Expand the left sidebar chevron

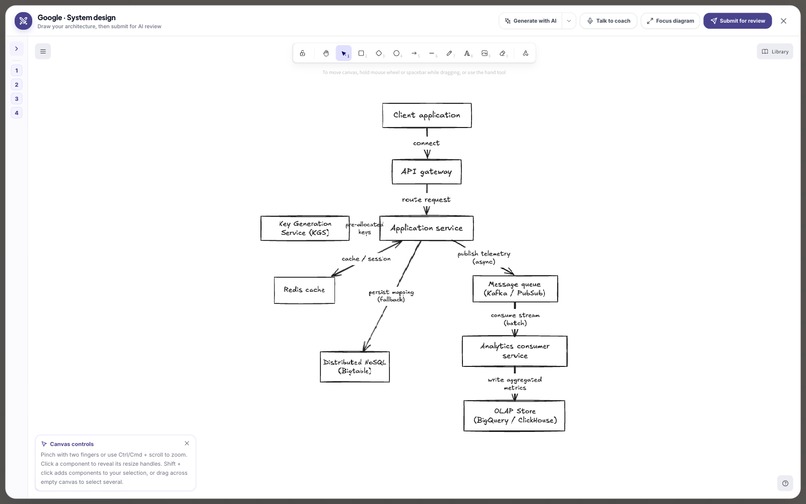click(16, 48)
